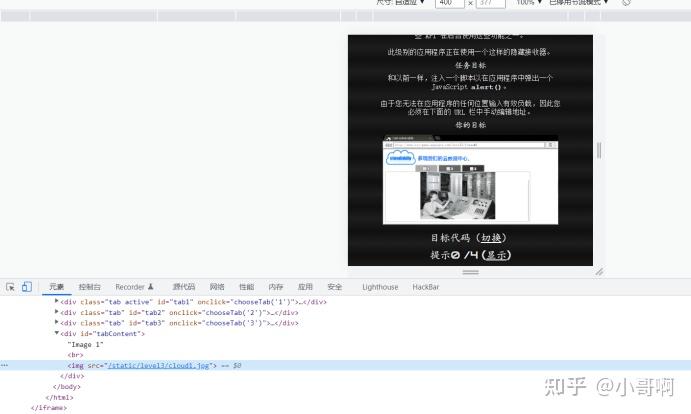The width and height of the screenshot is (691, 414).
Task: Open the 应用 application tab
Action: [x=305, y=287]
